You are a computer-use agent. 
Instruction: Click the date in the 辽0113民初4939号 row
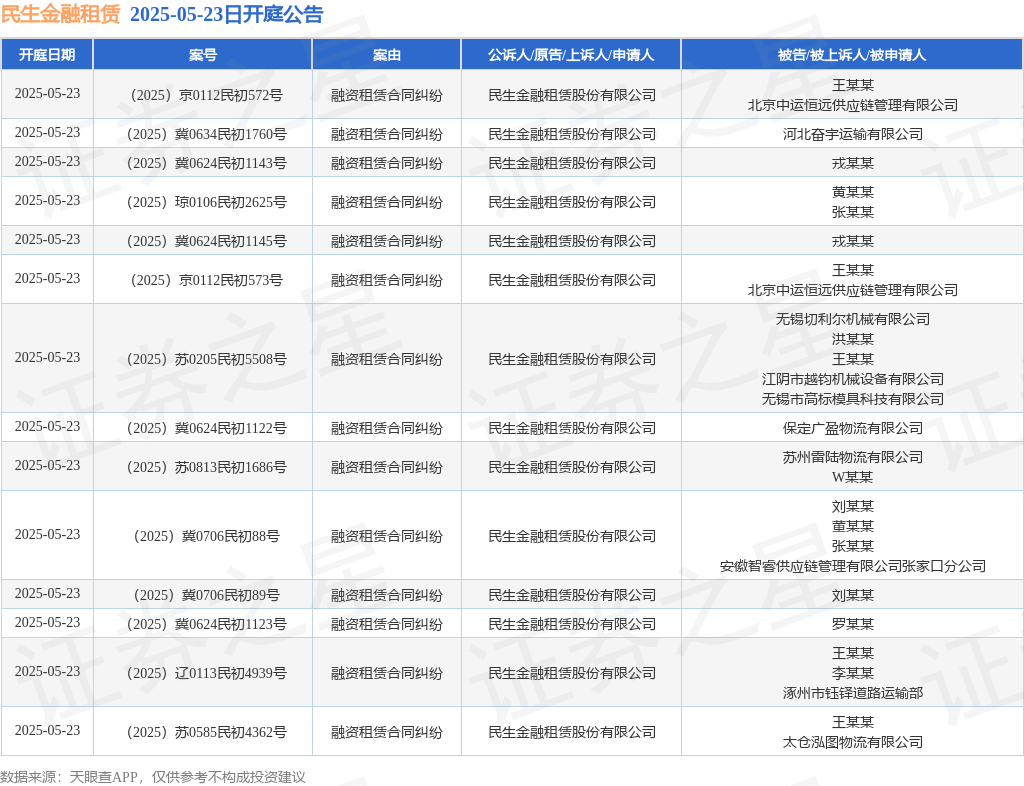coord(47,672)
